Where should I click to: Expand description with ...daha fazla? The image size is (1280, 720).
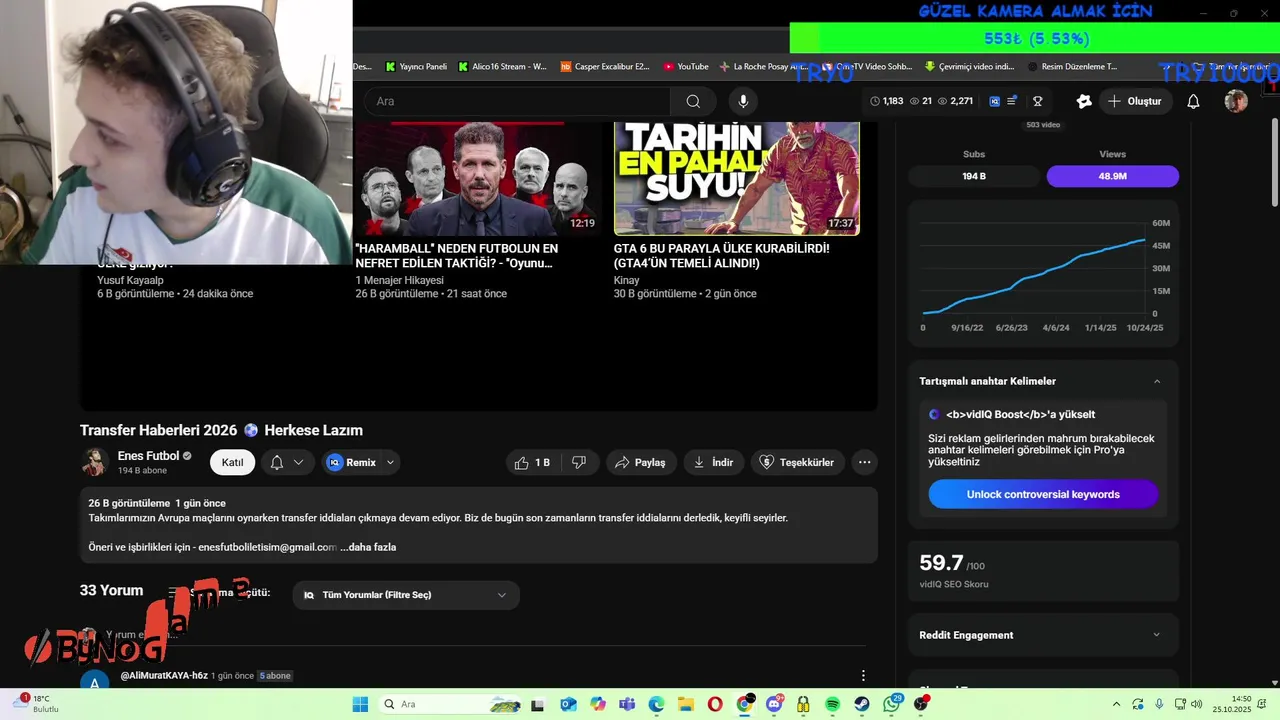click(368, 547)
